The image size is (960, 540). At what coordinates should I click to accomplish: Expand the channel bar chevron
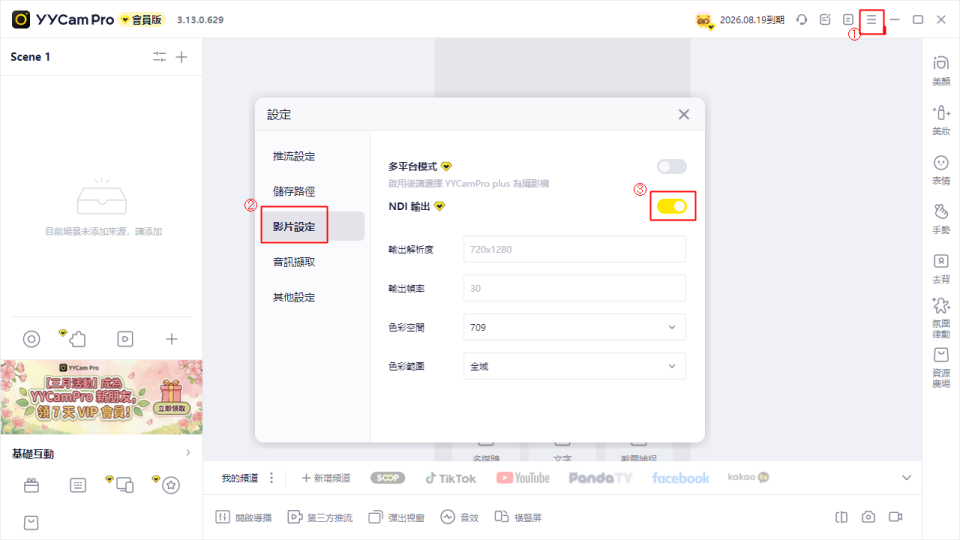pos(907,478)
